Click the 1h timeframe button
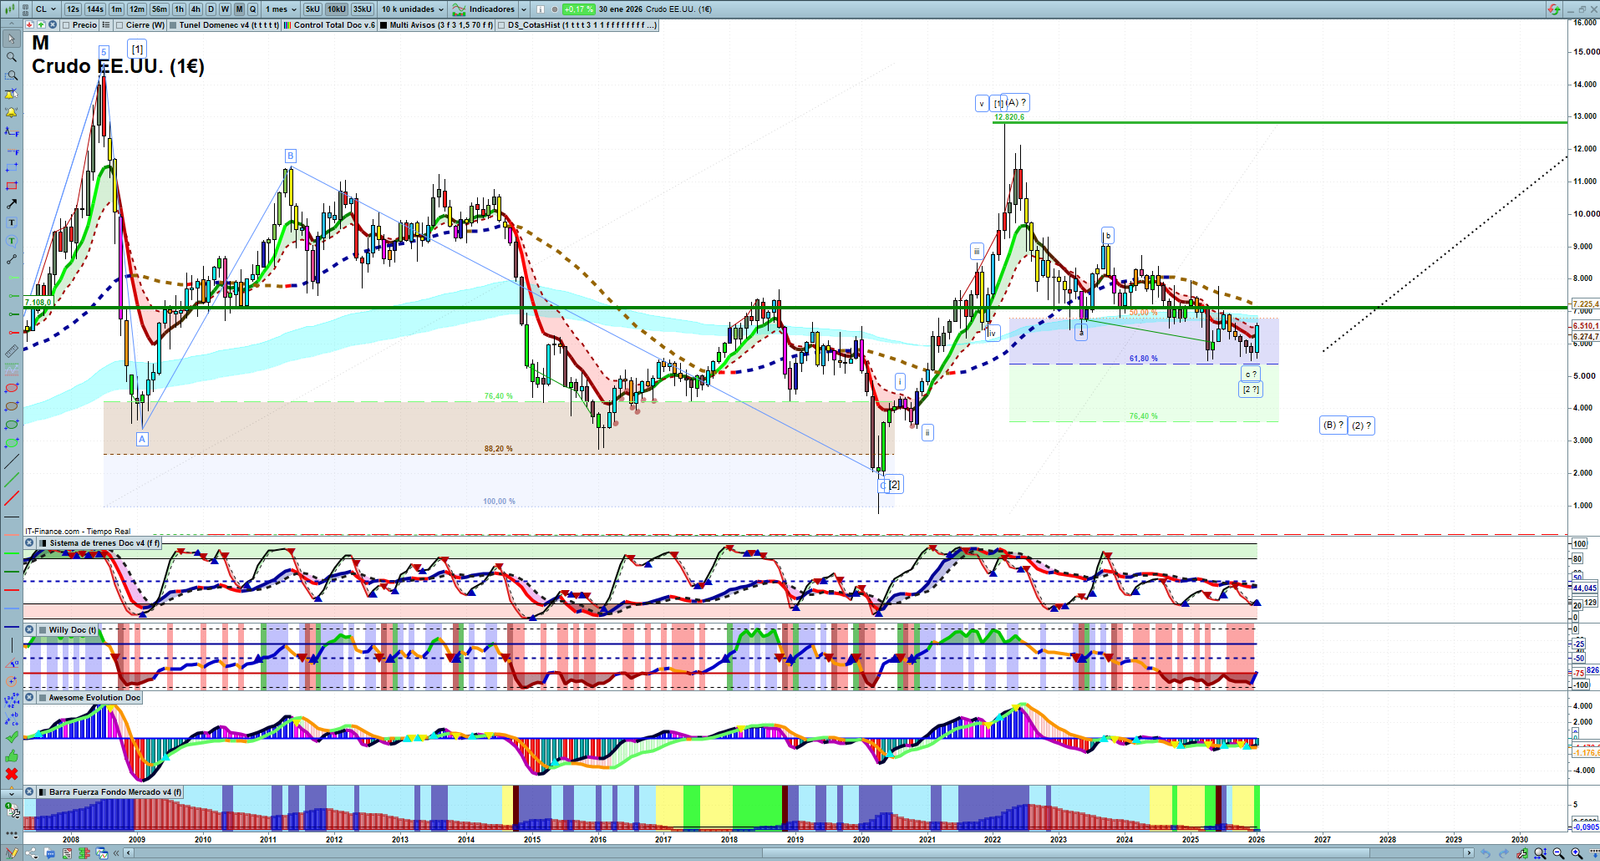The width and height of the screenshot is (1600, 861). [179, 9]
